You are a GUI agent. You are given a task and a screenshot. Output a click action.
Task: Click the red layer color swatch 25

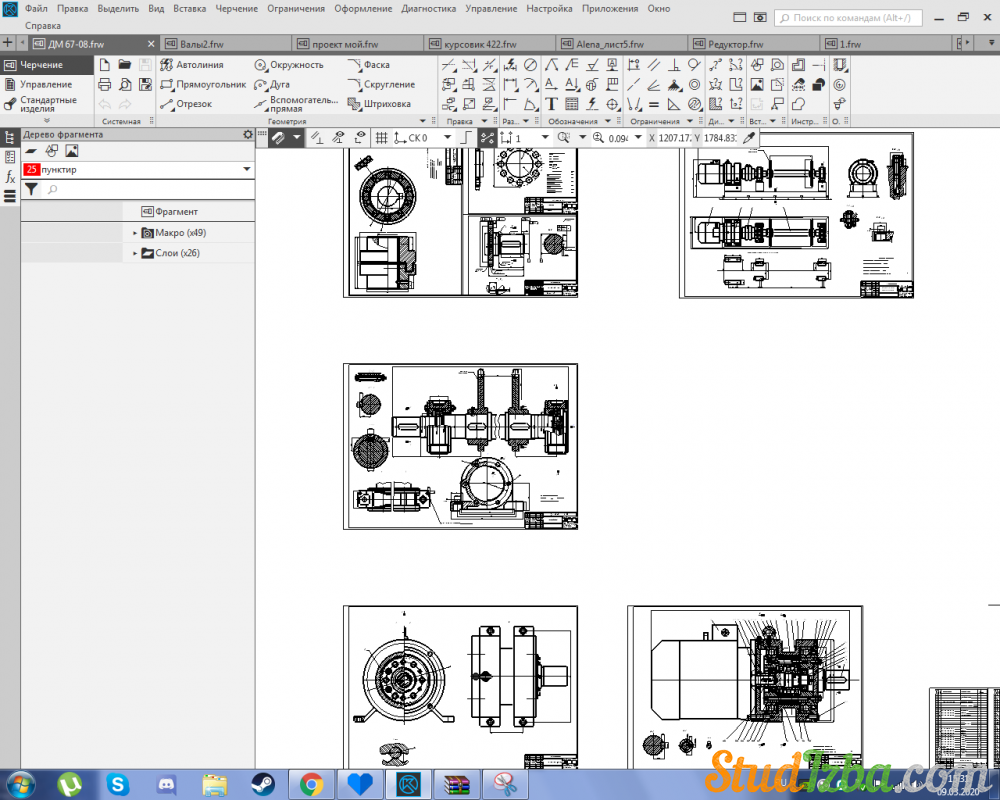point(31,170)
